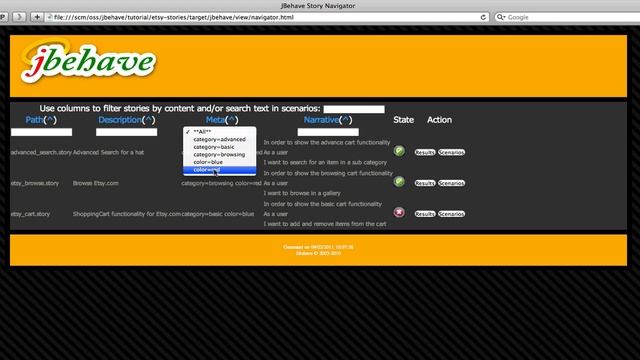Click the browser forward arrow button
Viewport: 640px width, 360px height.
[x=19, y=17]
